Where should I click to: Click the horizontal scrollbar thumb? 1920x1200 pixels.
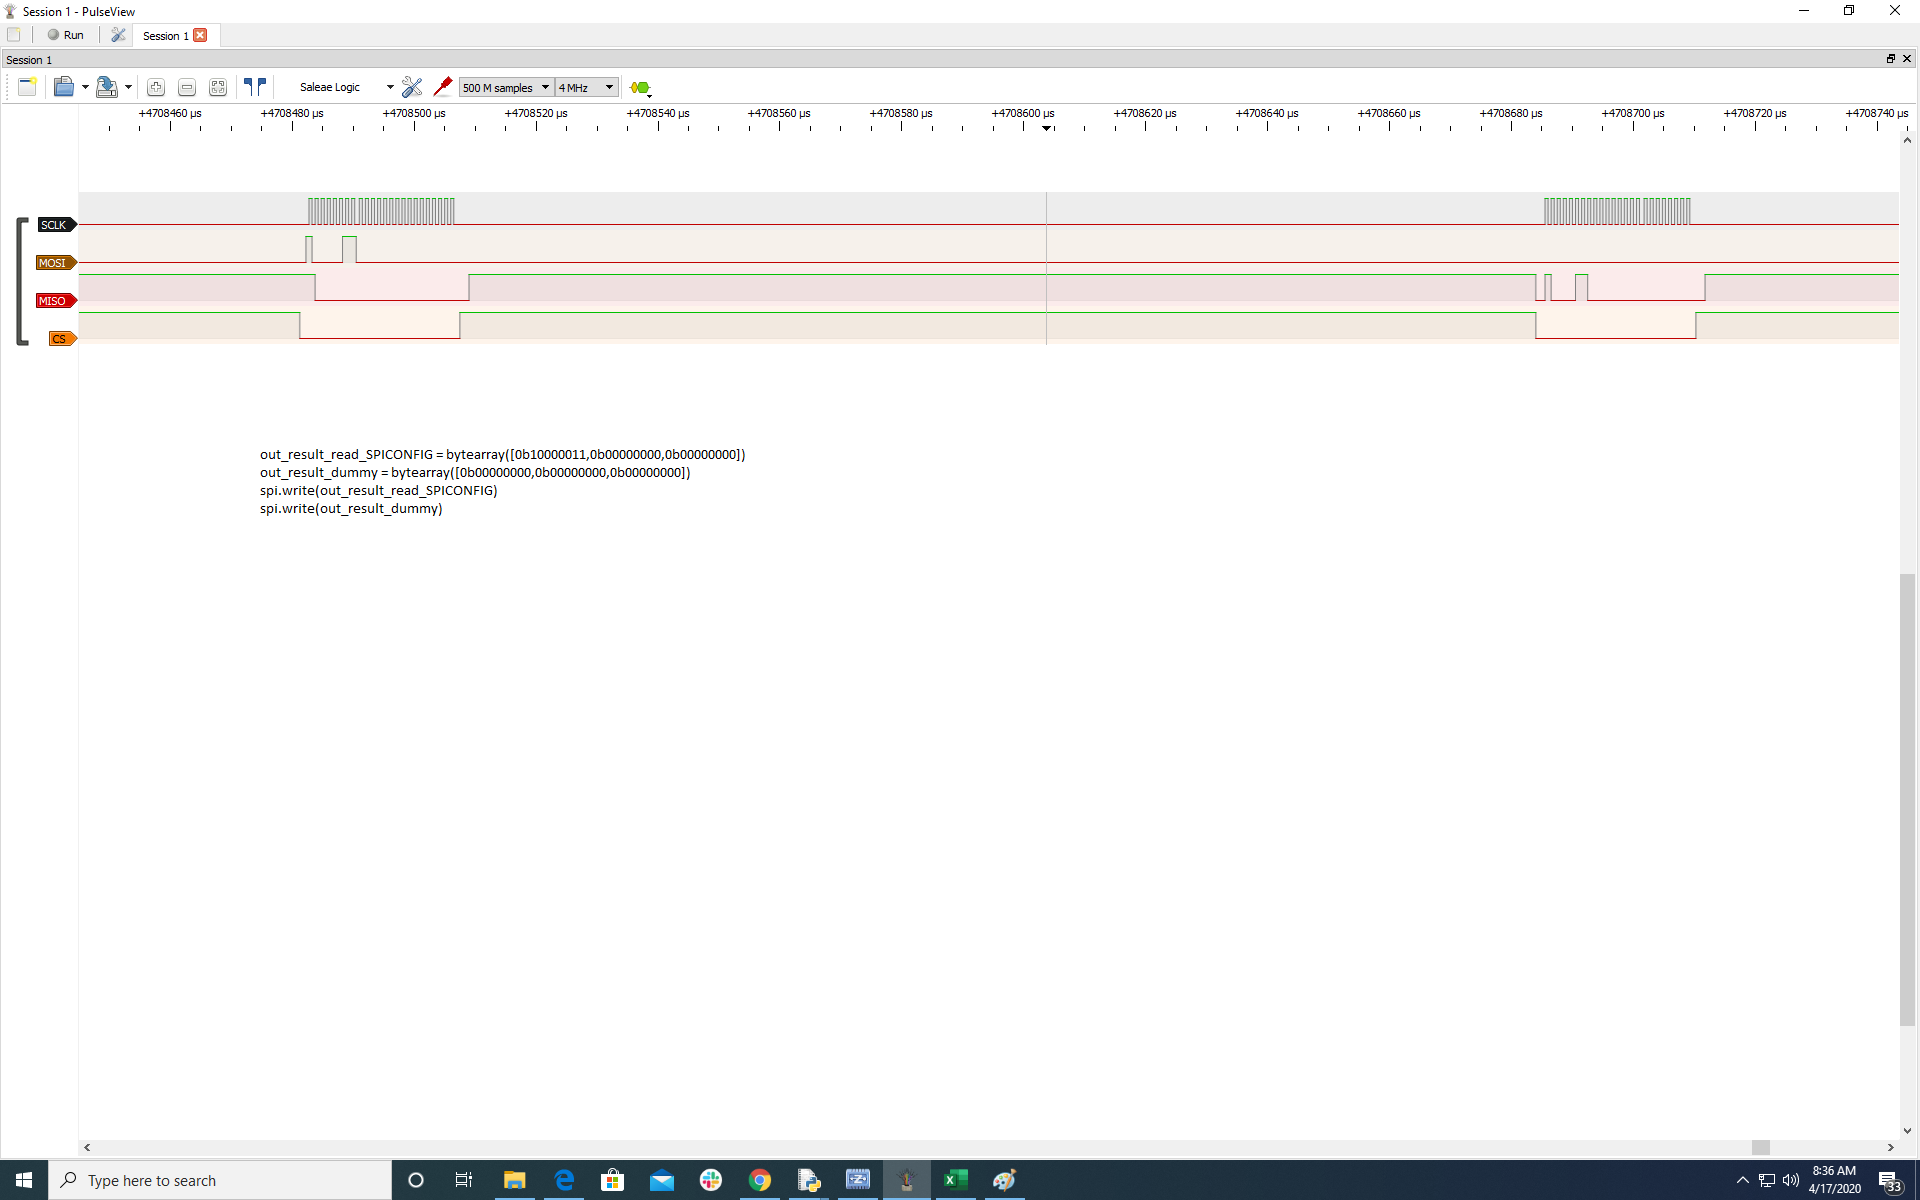[x=1761, y=1147]
